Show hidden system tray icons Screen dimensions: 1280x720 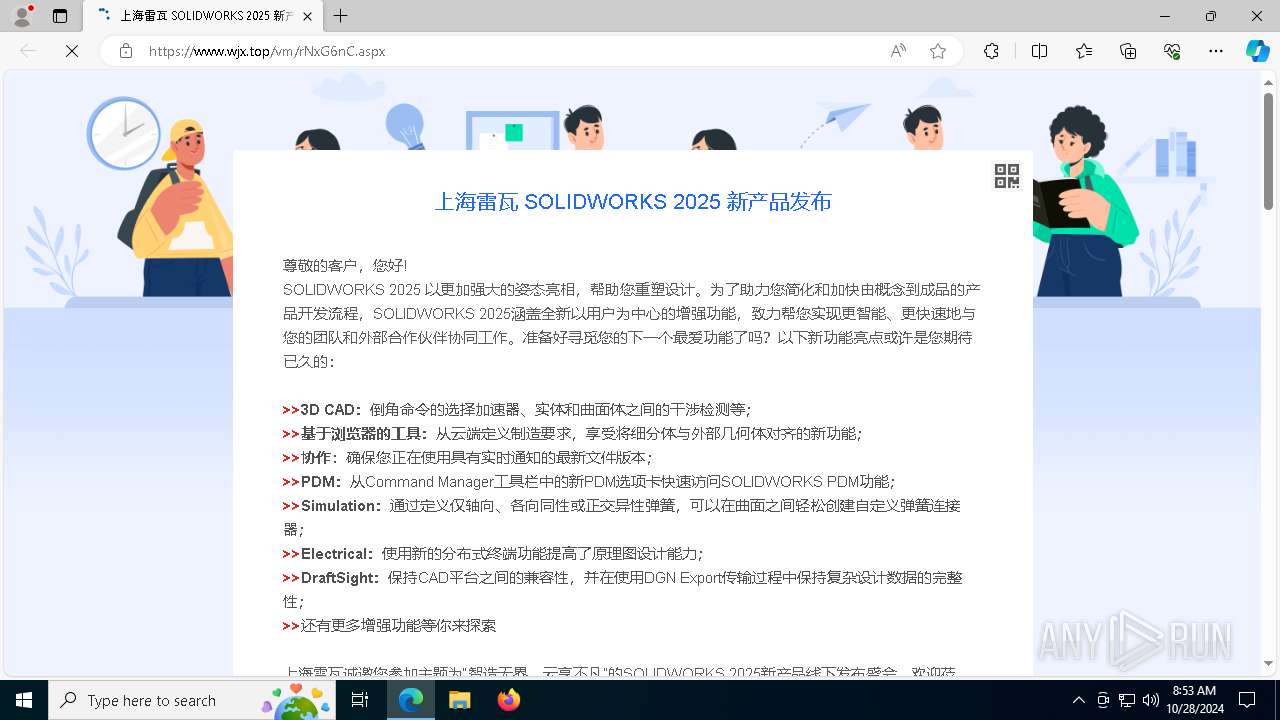click(x=1078, y=700)
